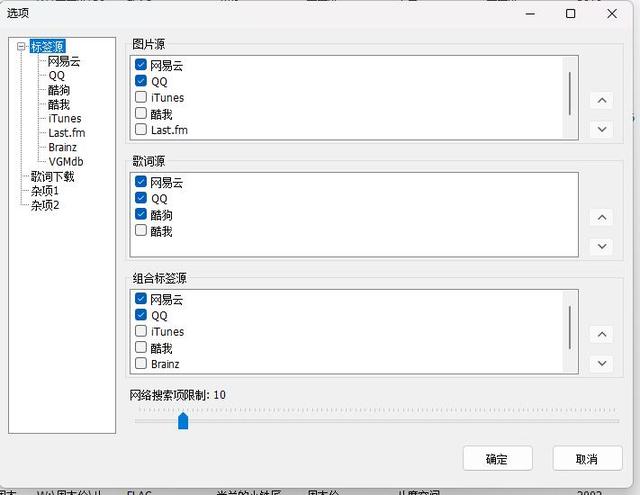
Task: Click down arrow beside 组合标签源 list
Action: tap(602, 364)
